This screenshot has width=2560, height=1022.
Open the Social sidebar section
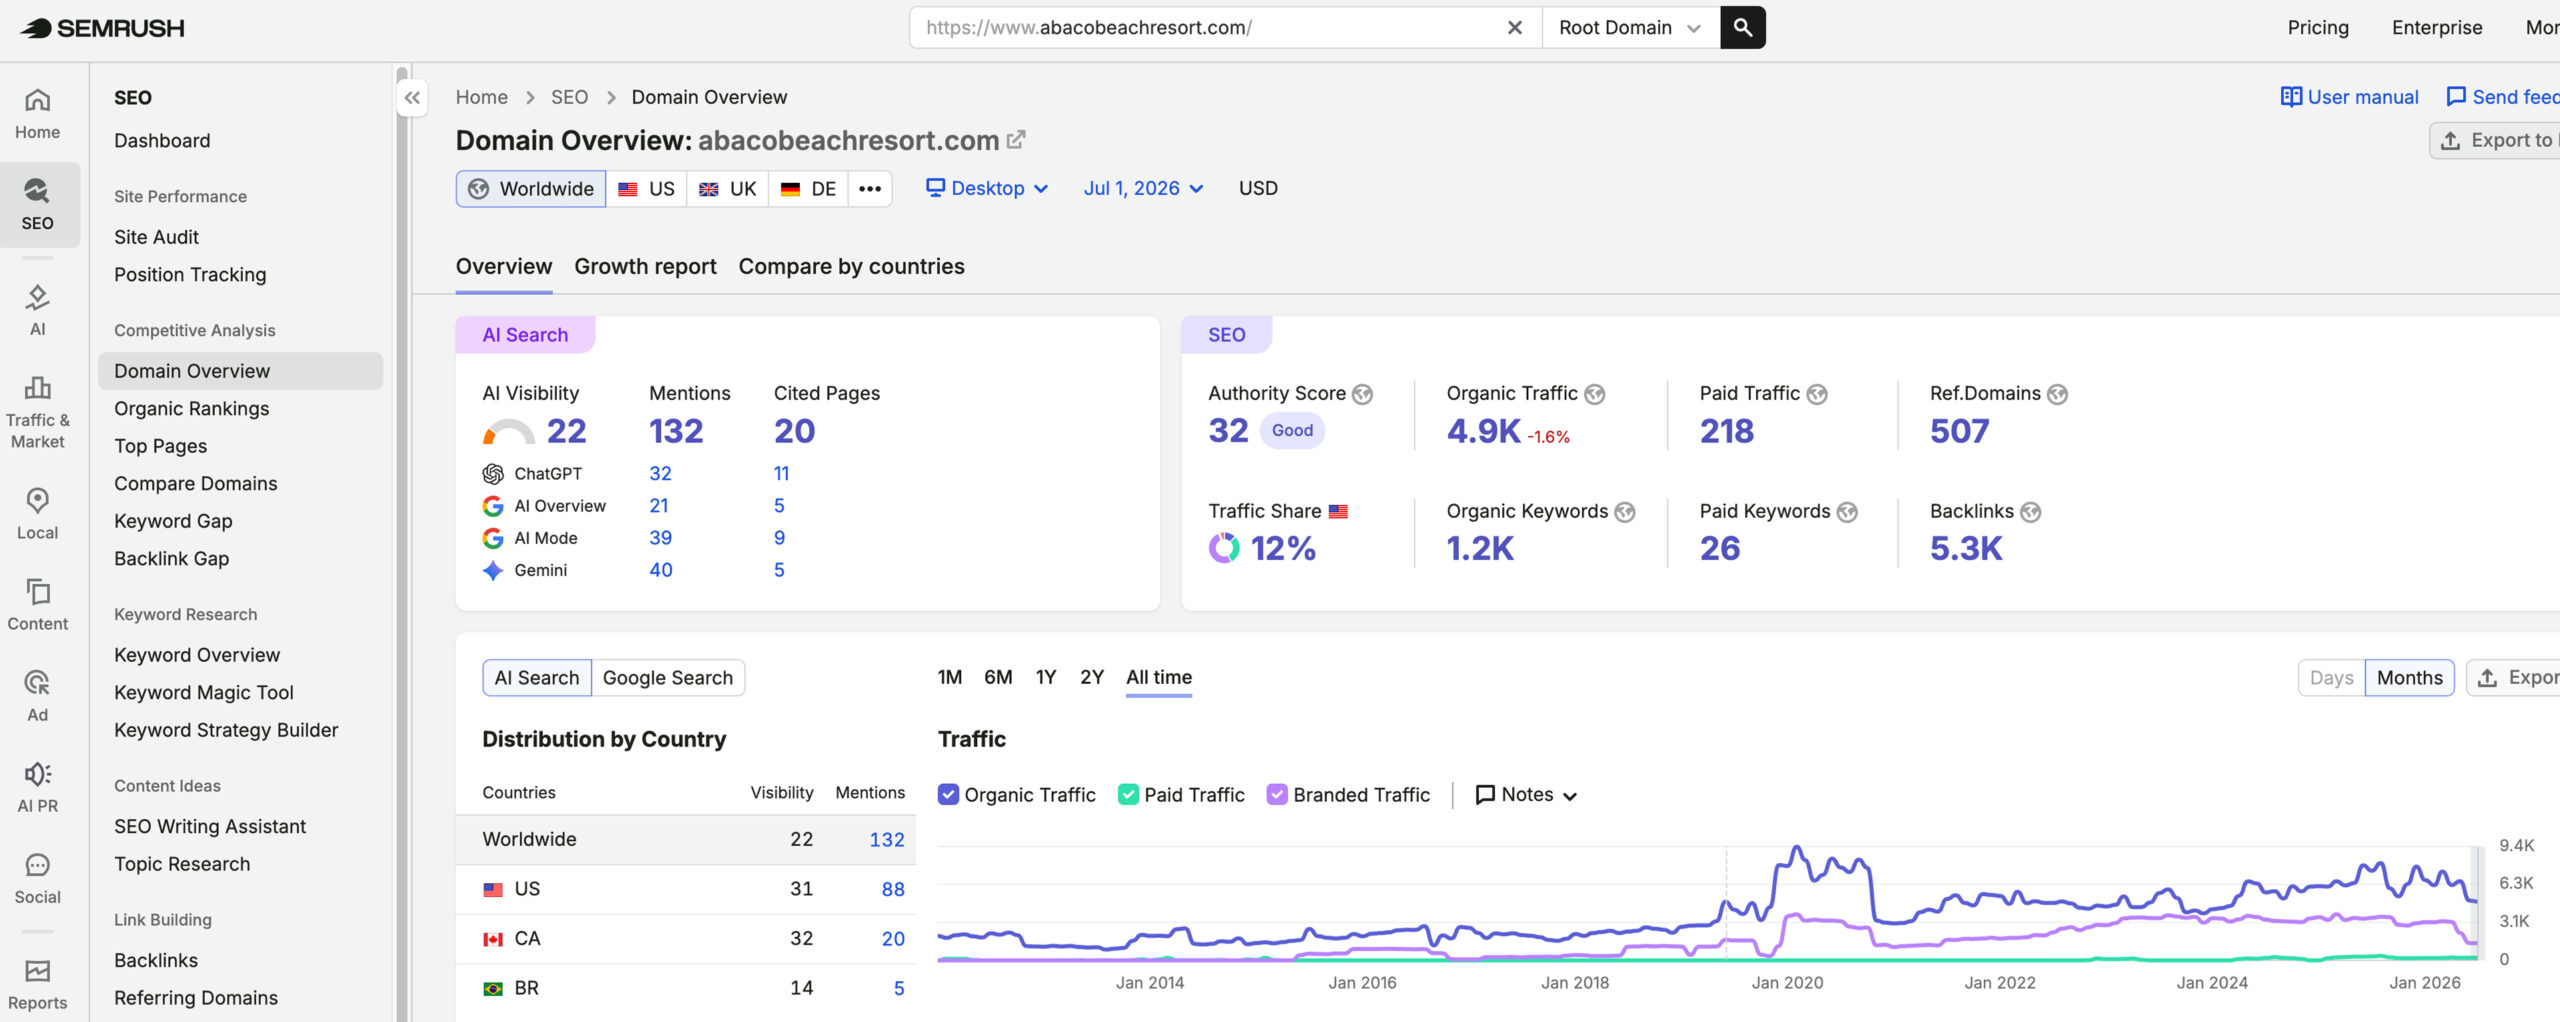coord(38,878)
